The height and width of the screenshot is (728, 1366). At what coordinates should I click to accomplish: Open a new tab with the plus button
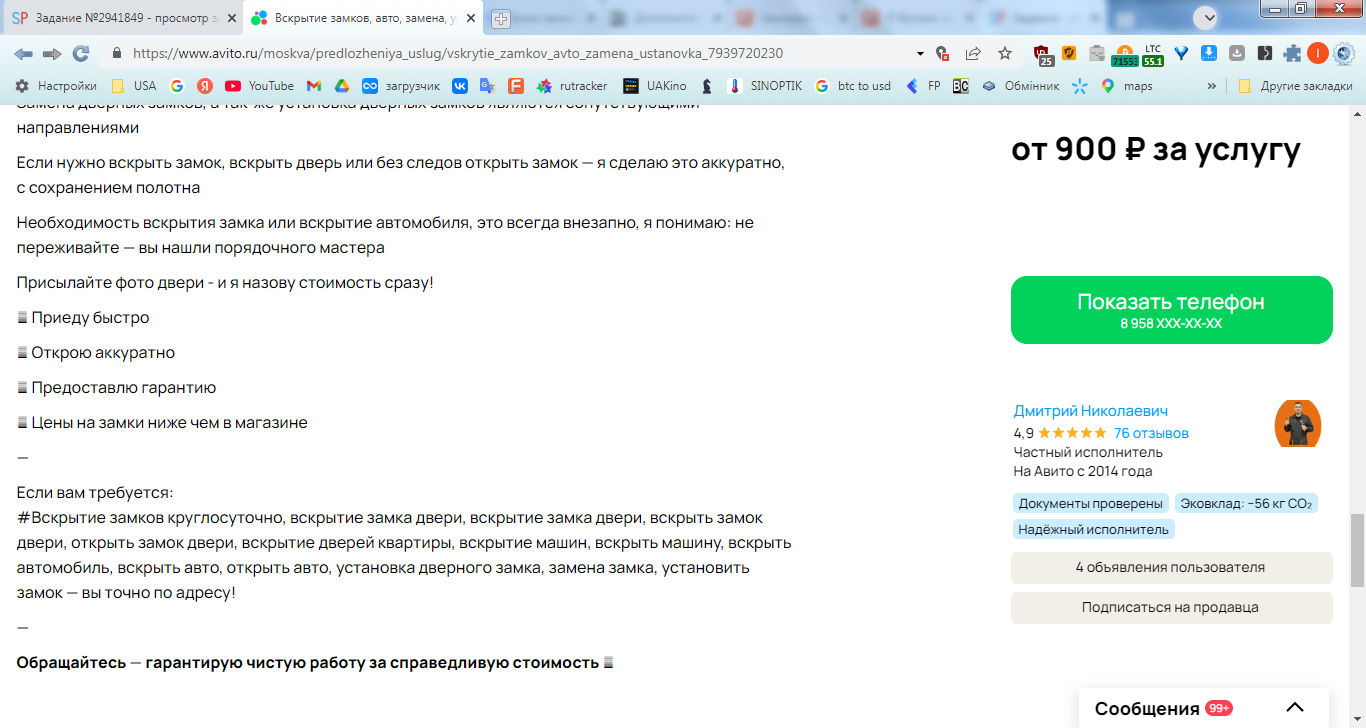501,18
